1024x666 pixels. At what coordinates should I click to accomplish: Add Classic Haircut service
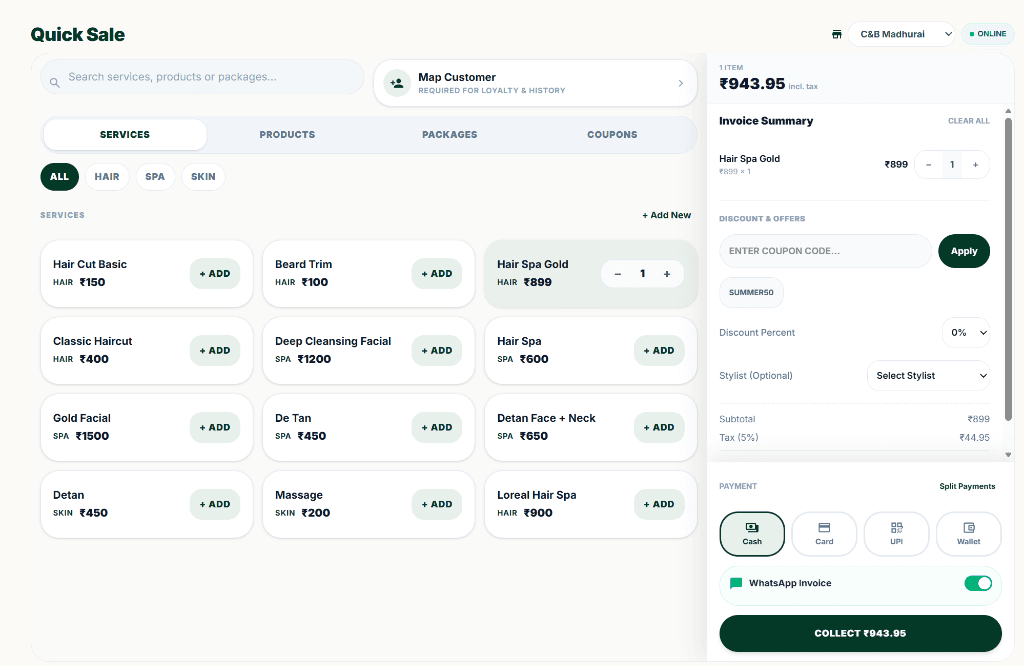[x=215, y=351]
